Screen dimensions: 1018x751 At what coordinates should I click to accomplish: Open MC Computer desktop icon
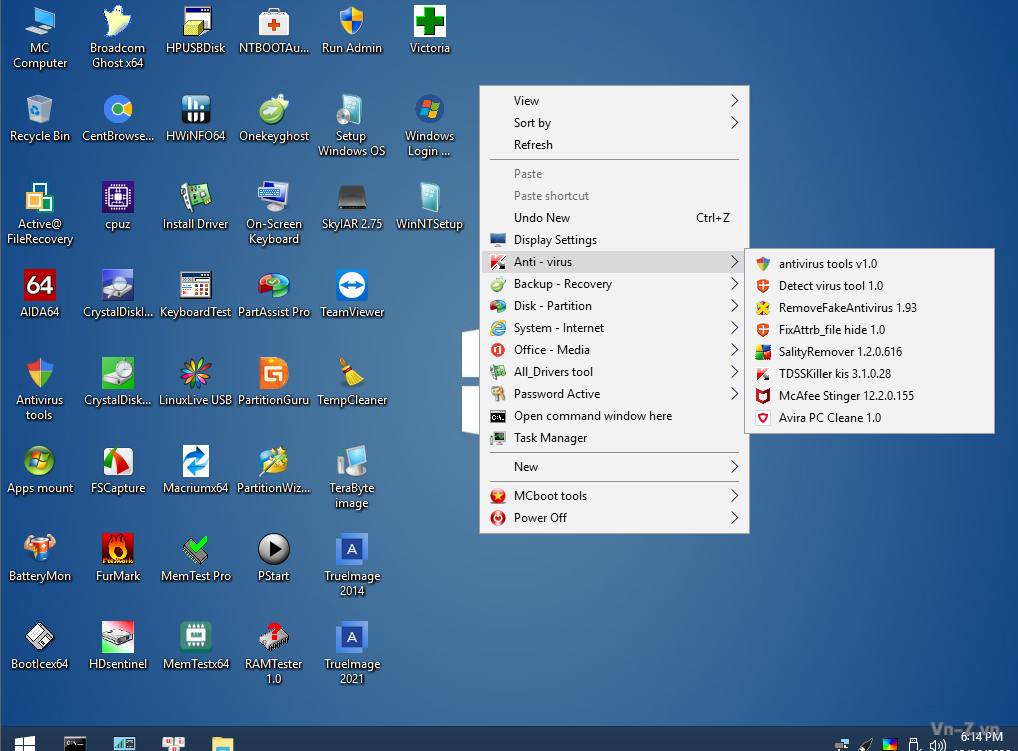point(40,37)
